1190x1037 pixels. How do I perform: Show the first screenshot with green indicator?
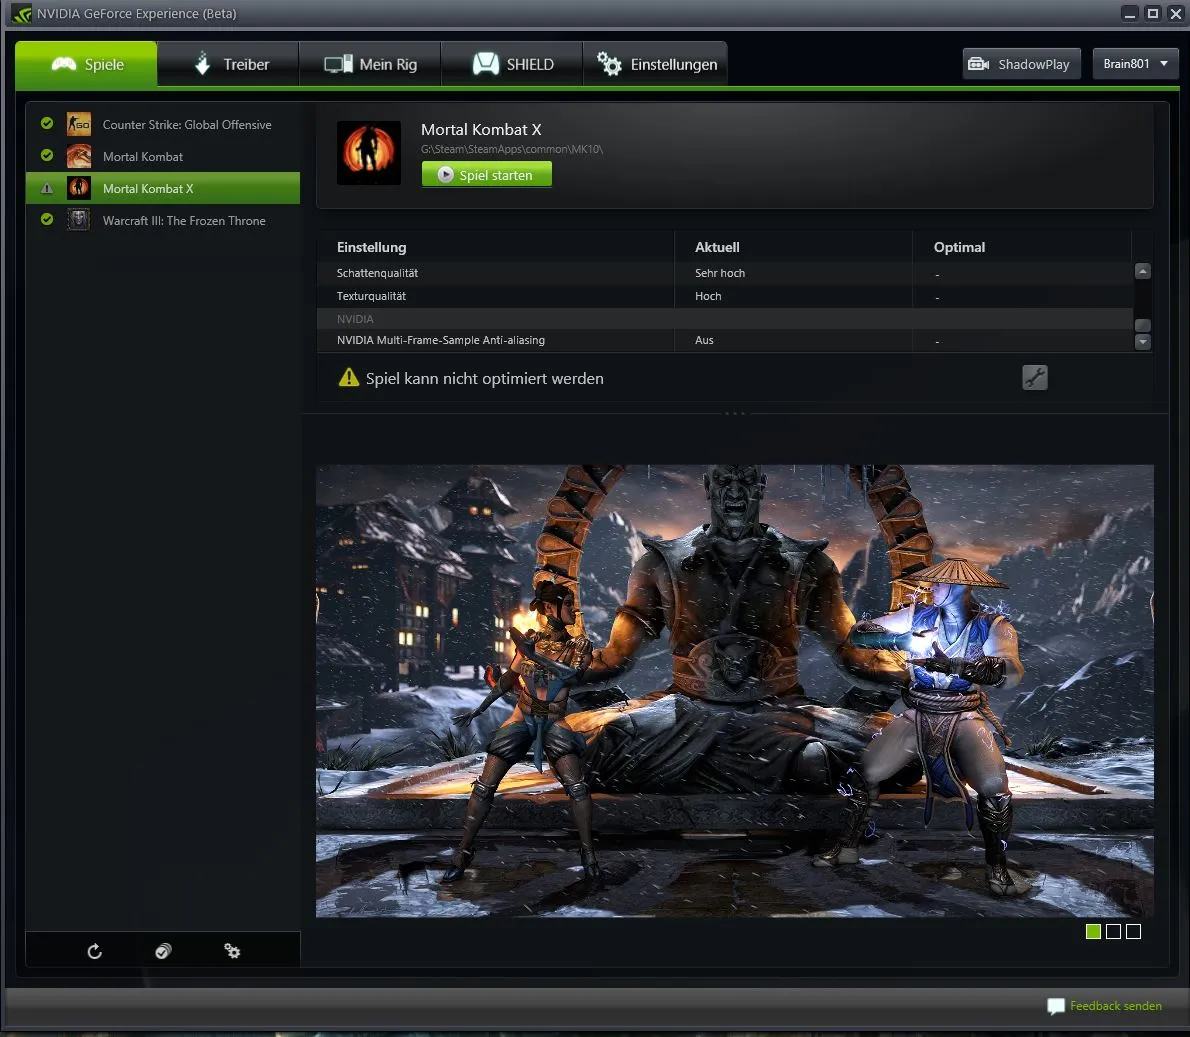click(x=1093, y=932)
